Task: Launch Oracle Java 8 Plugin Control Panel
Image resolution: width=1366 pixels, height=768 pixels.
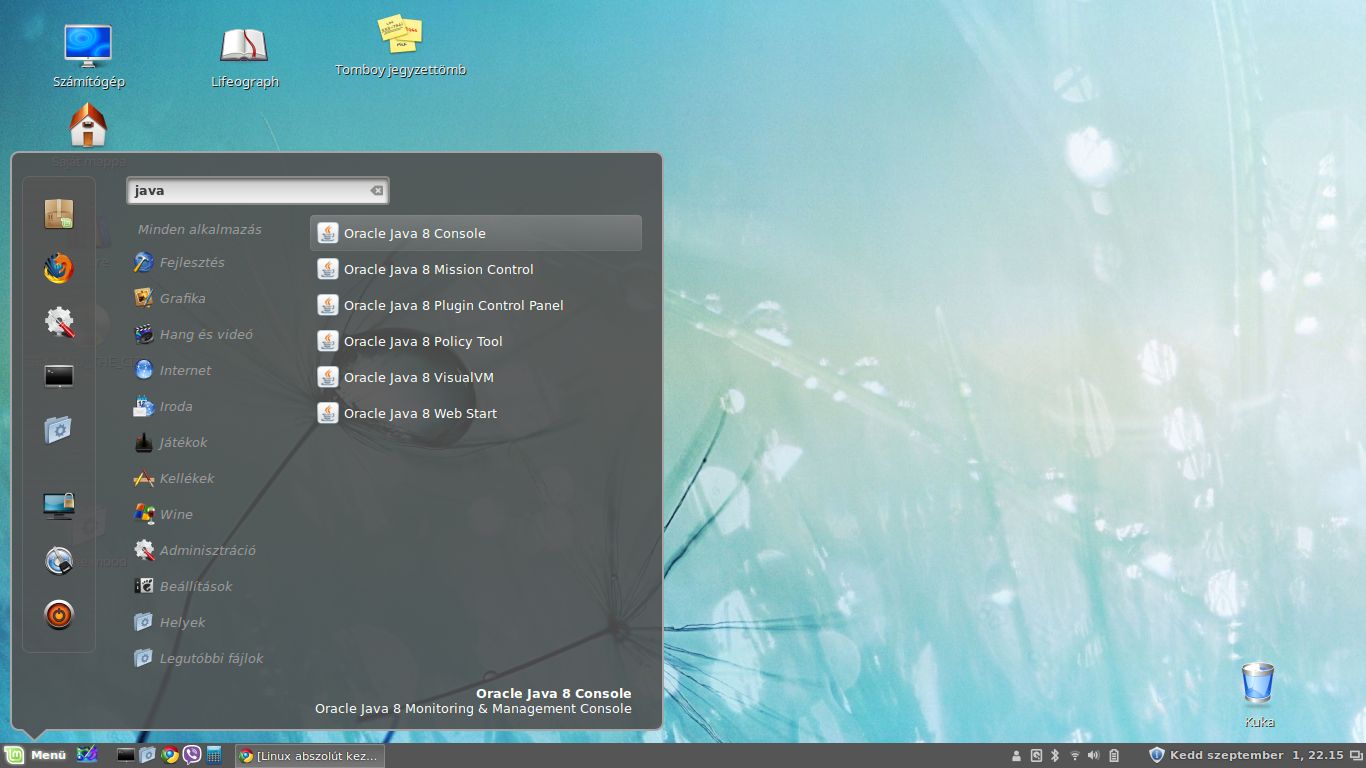Action: (x=476, y=305)
